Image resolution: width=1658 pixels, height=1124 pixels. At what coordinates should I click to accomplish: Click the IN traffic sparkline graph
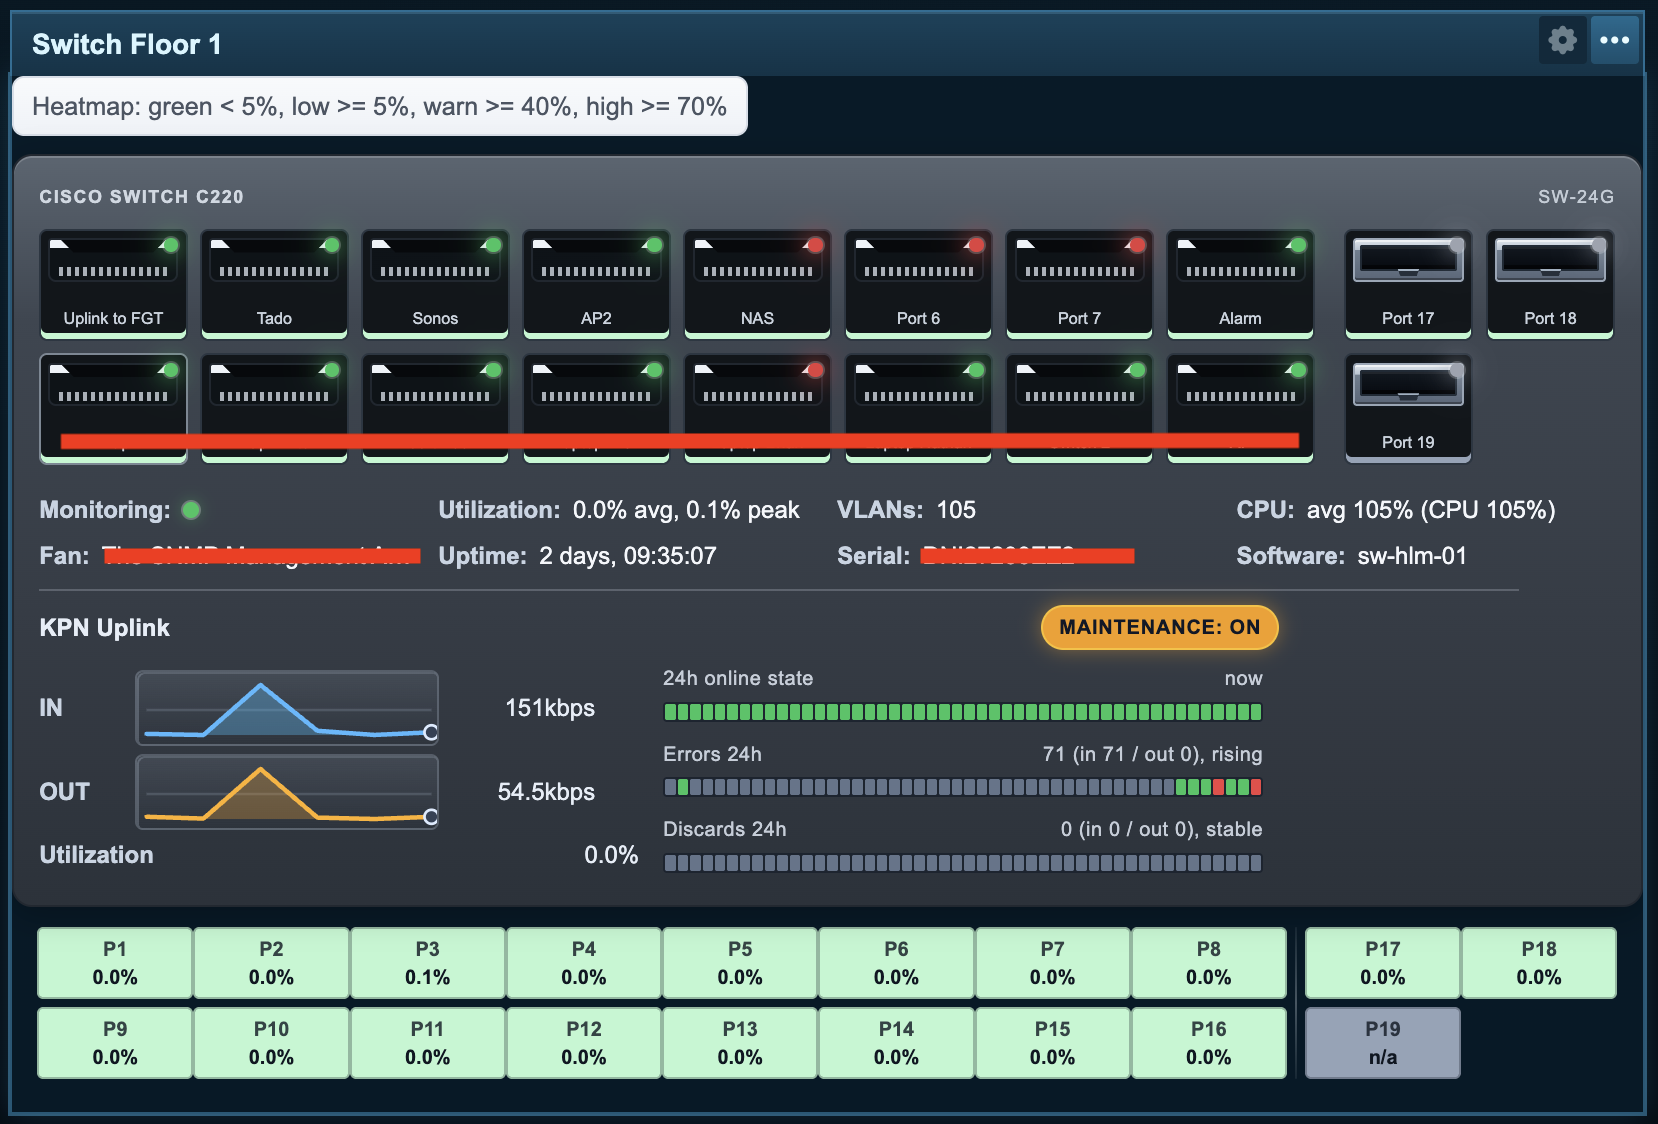pyautogui.click(x=287, y=708)
